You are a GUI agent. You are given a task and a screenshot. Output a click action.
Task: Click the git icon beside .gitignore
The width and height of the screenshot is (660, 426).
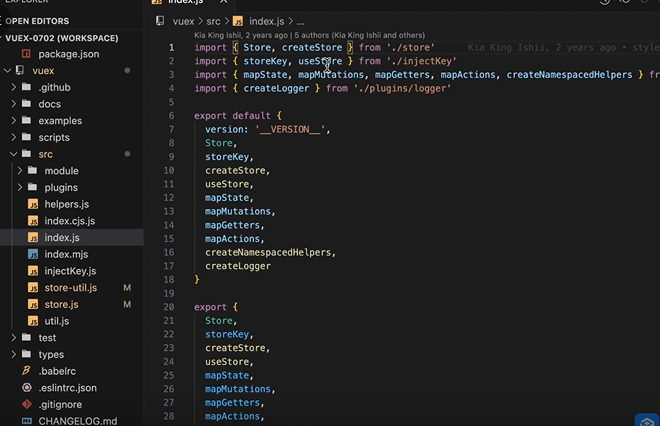click(x=27, y=405)
